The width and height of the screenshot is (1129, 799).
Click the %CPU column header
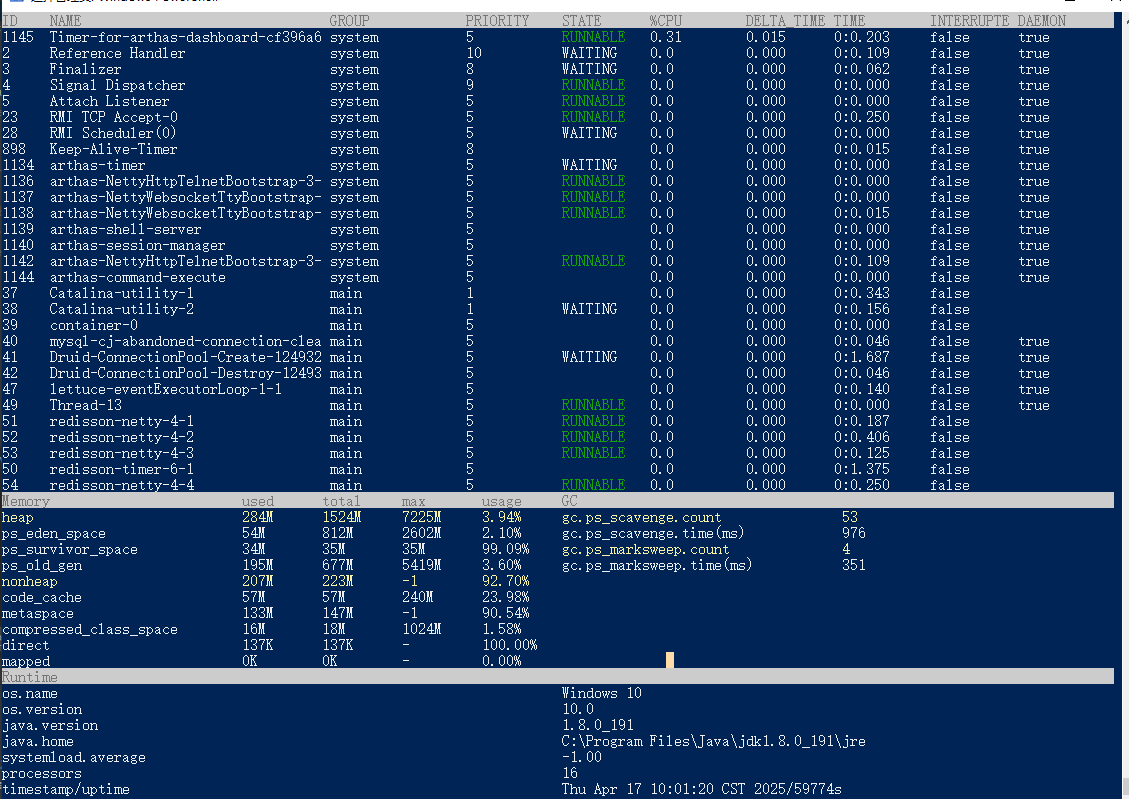click(665, 21)
